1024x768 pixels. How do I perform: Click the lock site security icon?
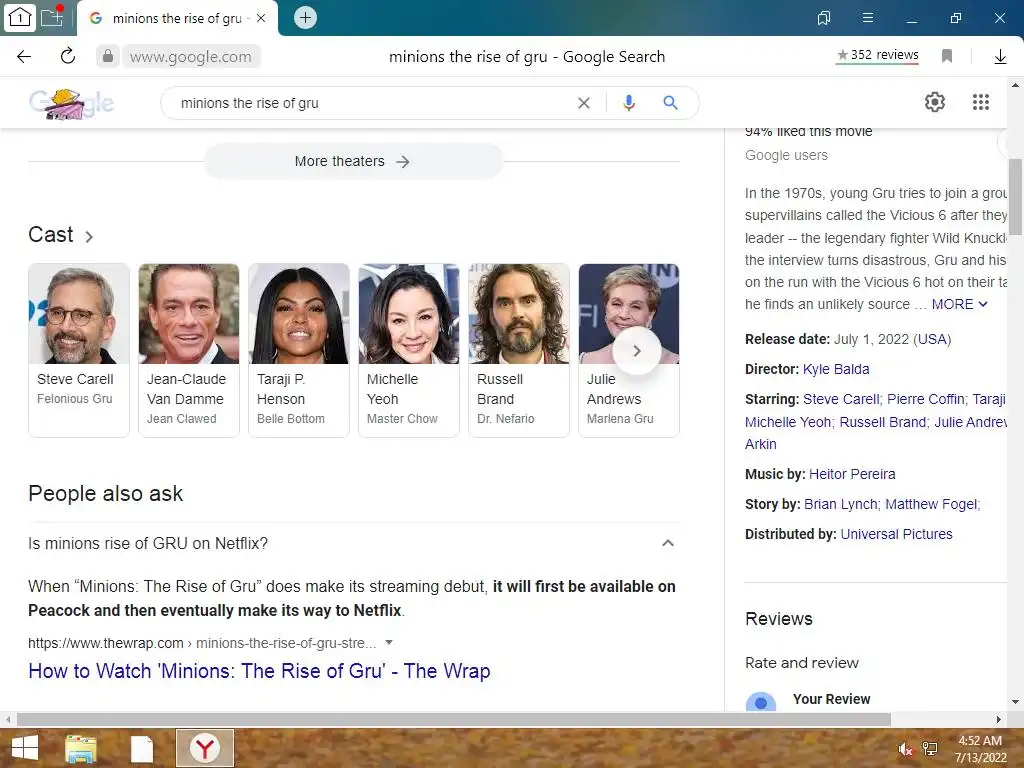tap(108, 56)
